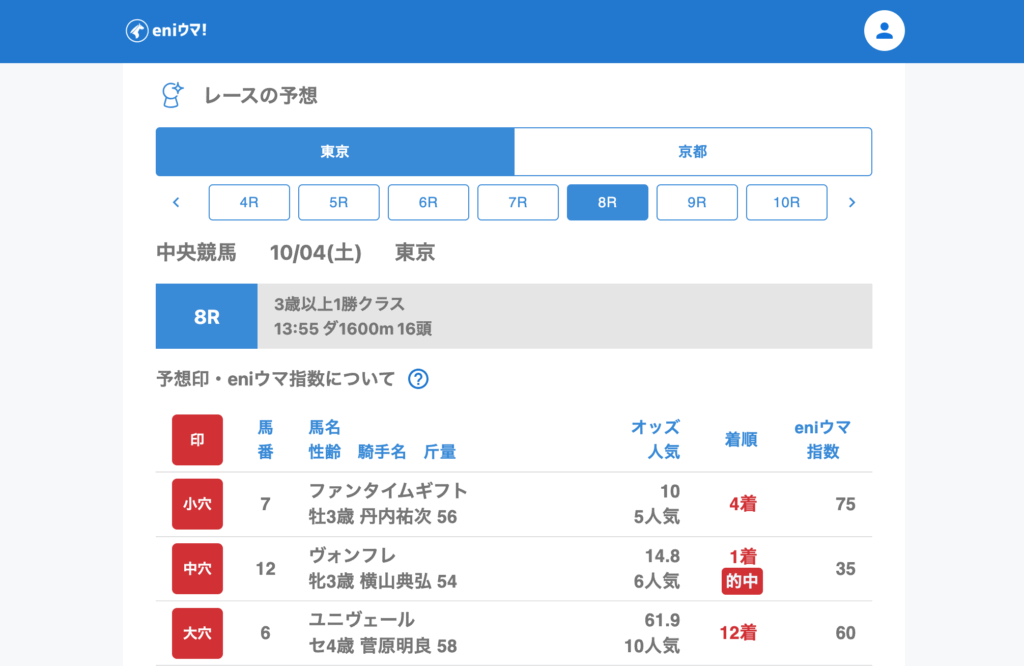Select the 大穴 prediction mark badge

click(197, 632)
